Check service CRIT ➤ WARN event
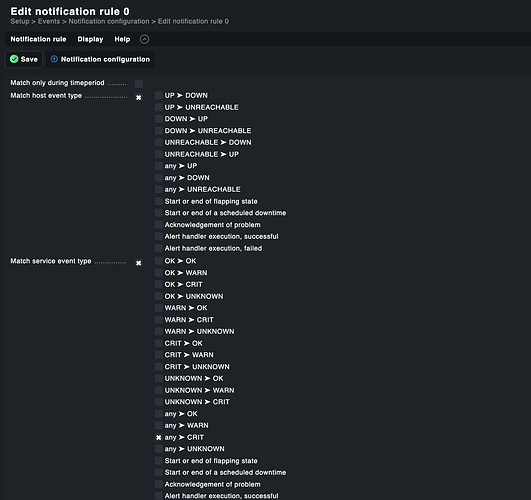The height and width of the screenshot is (500, 531). pyautogui.click(x=158, y=355)
